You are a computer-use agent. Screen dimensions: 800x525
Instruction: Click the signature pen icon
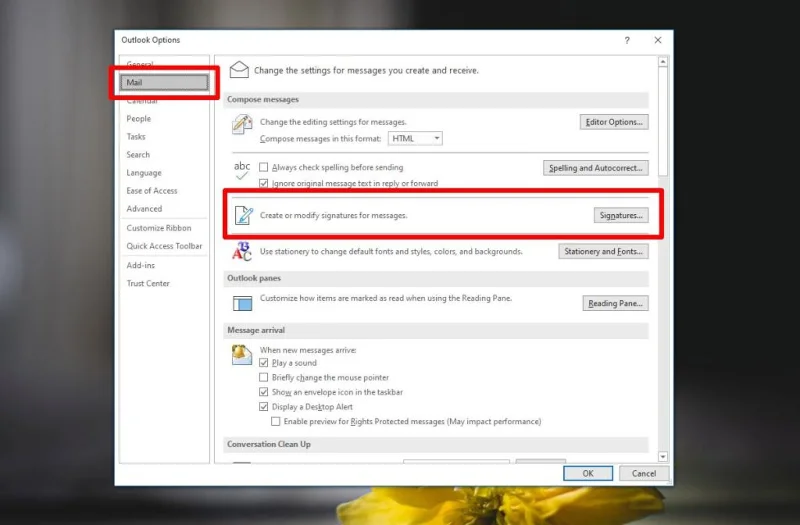point(243,215)
